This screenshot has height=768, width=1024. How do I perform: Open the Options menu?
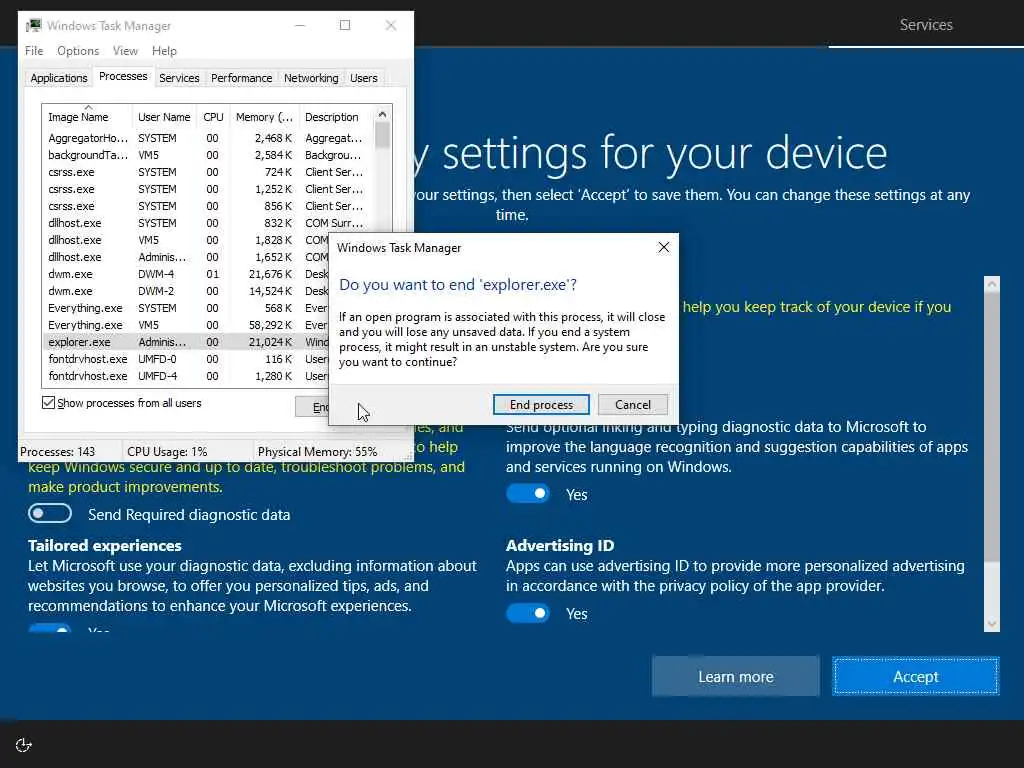pyautogui.click(x=78, y=51)
